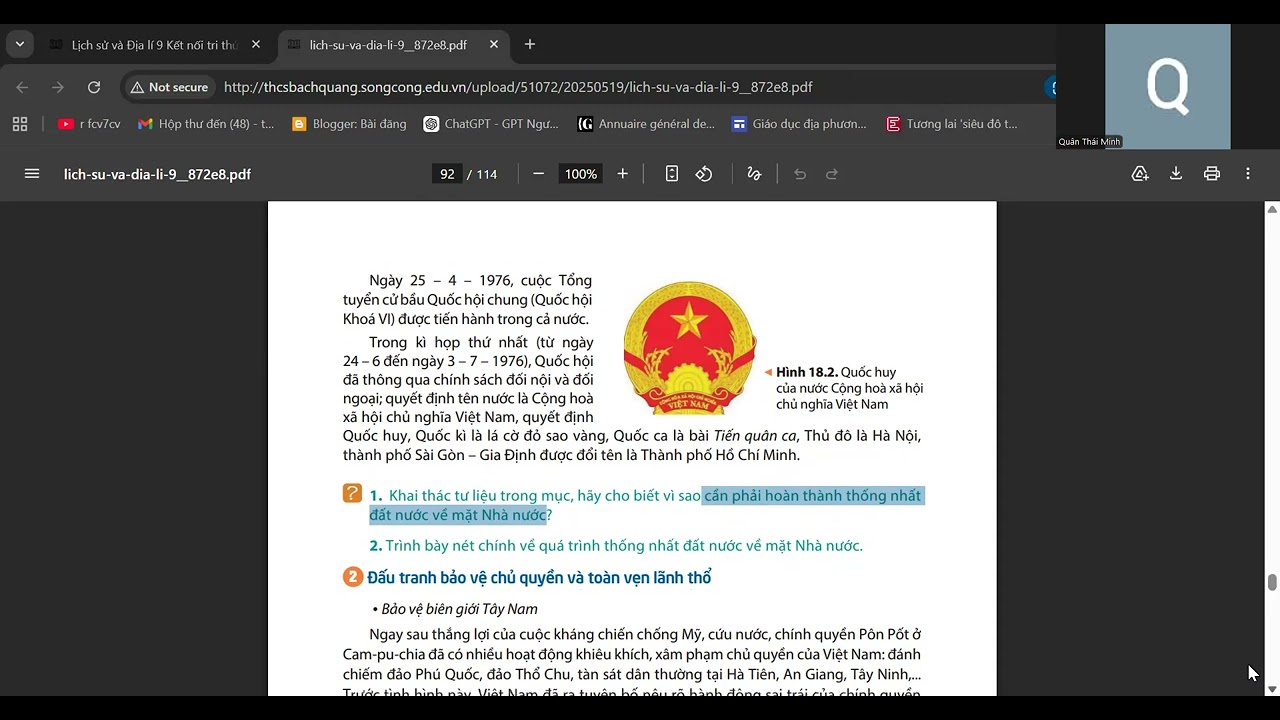1280x720 pixels.
Task: Click the heading Đấu tranh bảo vệ chủ quyền
Action: point(539,578)
